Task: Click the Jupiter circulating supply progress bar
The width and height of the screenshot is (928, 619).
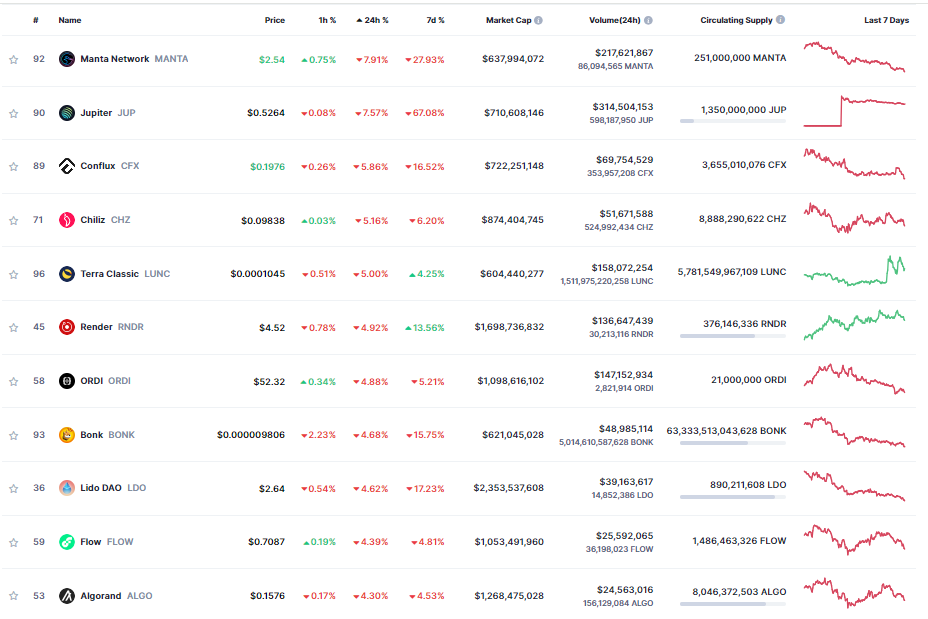Action: tap(733, 121)
